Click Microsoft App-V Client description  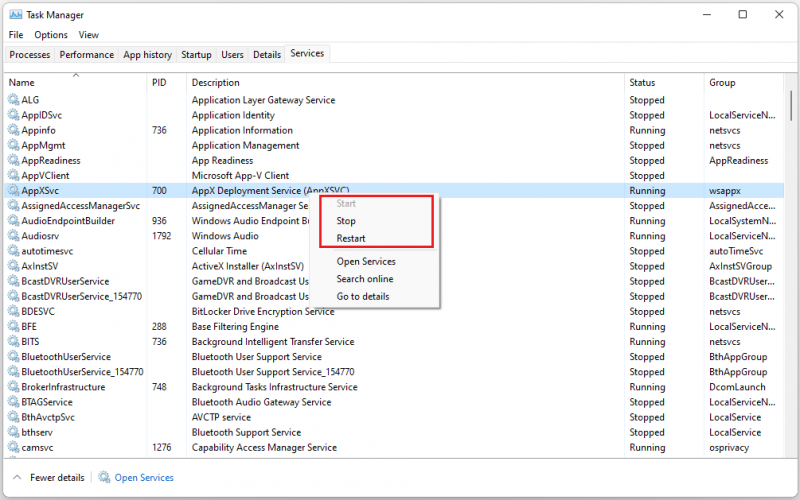click(x=240, y=175)
